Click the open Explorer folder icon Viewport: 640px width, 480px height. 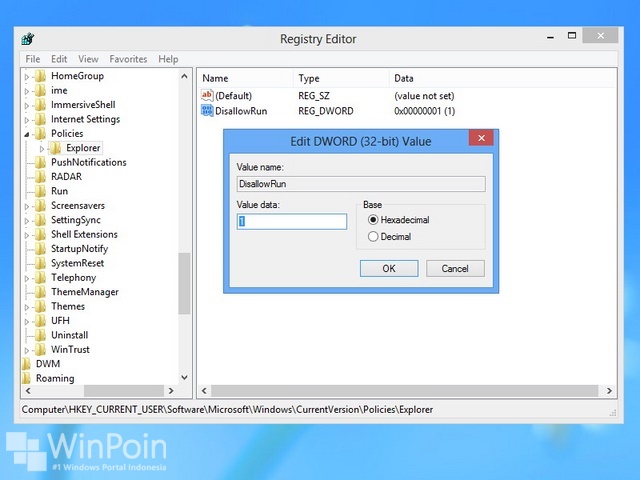click(x=56, y=148)
